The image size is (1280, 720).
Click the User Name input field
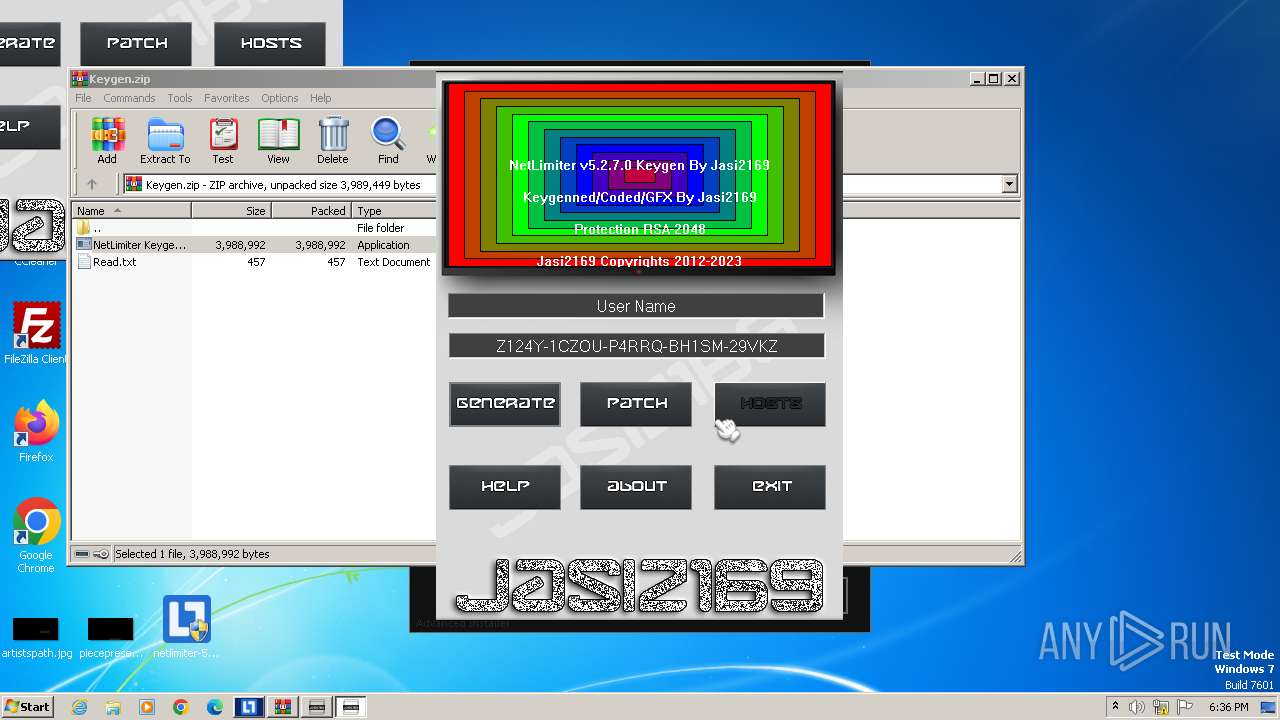(636, 306)
